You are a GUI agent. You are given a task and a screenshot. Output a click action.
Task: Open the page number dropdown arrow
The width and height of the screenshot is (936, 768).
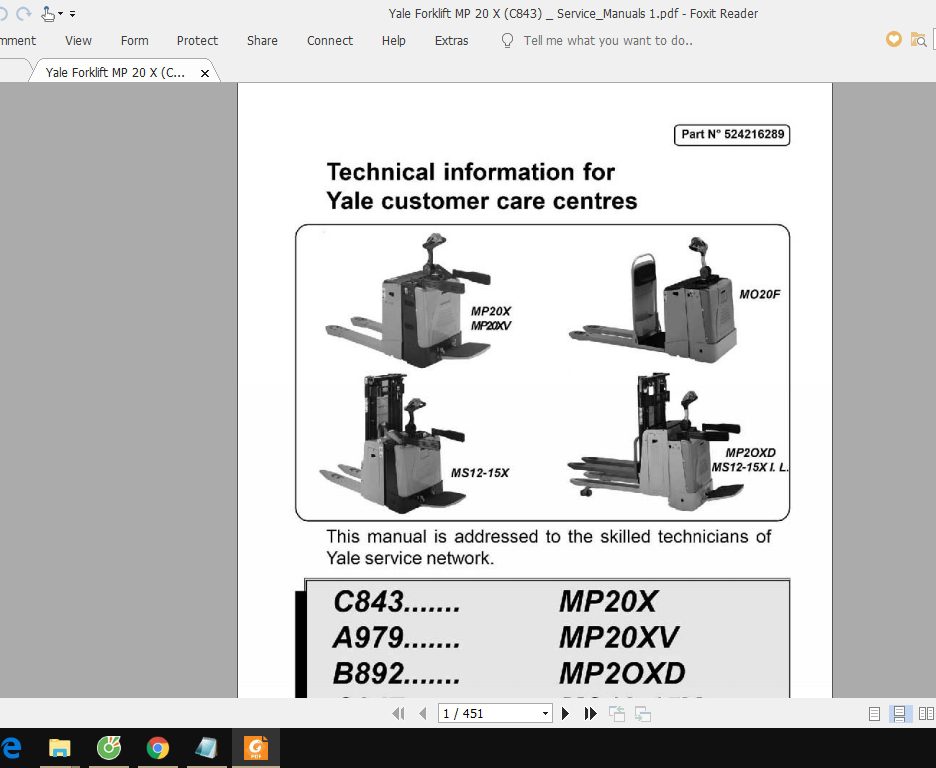[x=545, y=714]
